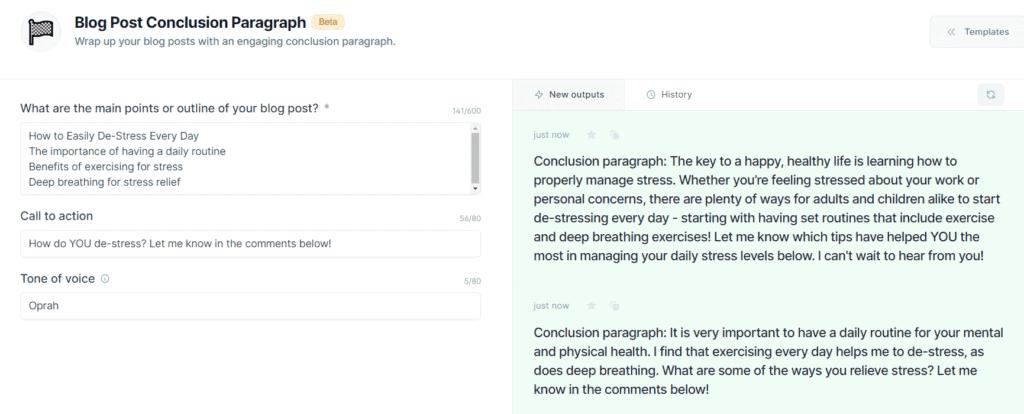Click the refresh outputs icon button
The height and width of the screenshot is (414, 1024).
pyautogui.click(x=991, y=95)
